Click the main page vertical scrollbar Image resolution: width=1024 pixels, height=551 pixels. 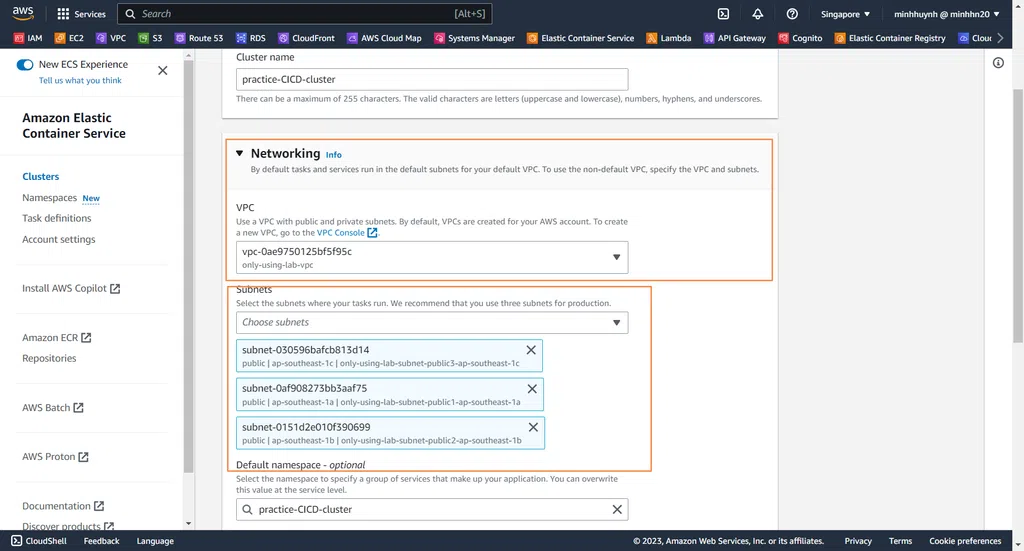pyautogui.click(x=1018, y=216)
